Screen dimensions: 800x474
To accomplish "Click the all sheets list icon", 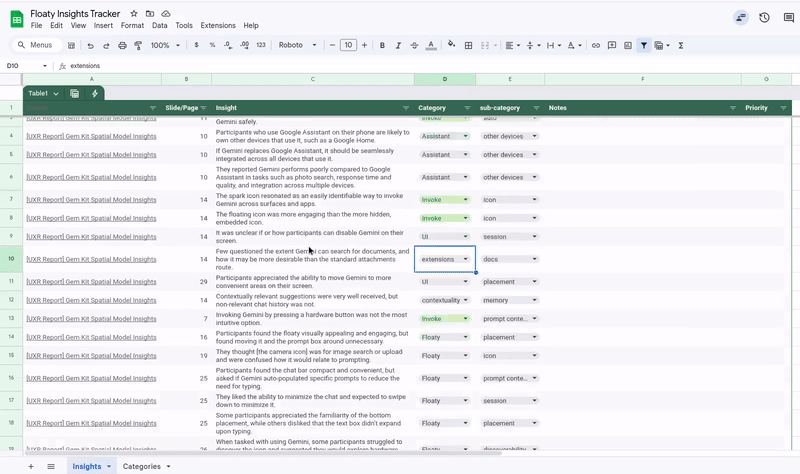I will click(51, 466).
